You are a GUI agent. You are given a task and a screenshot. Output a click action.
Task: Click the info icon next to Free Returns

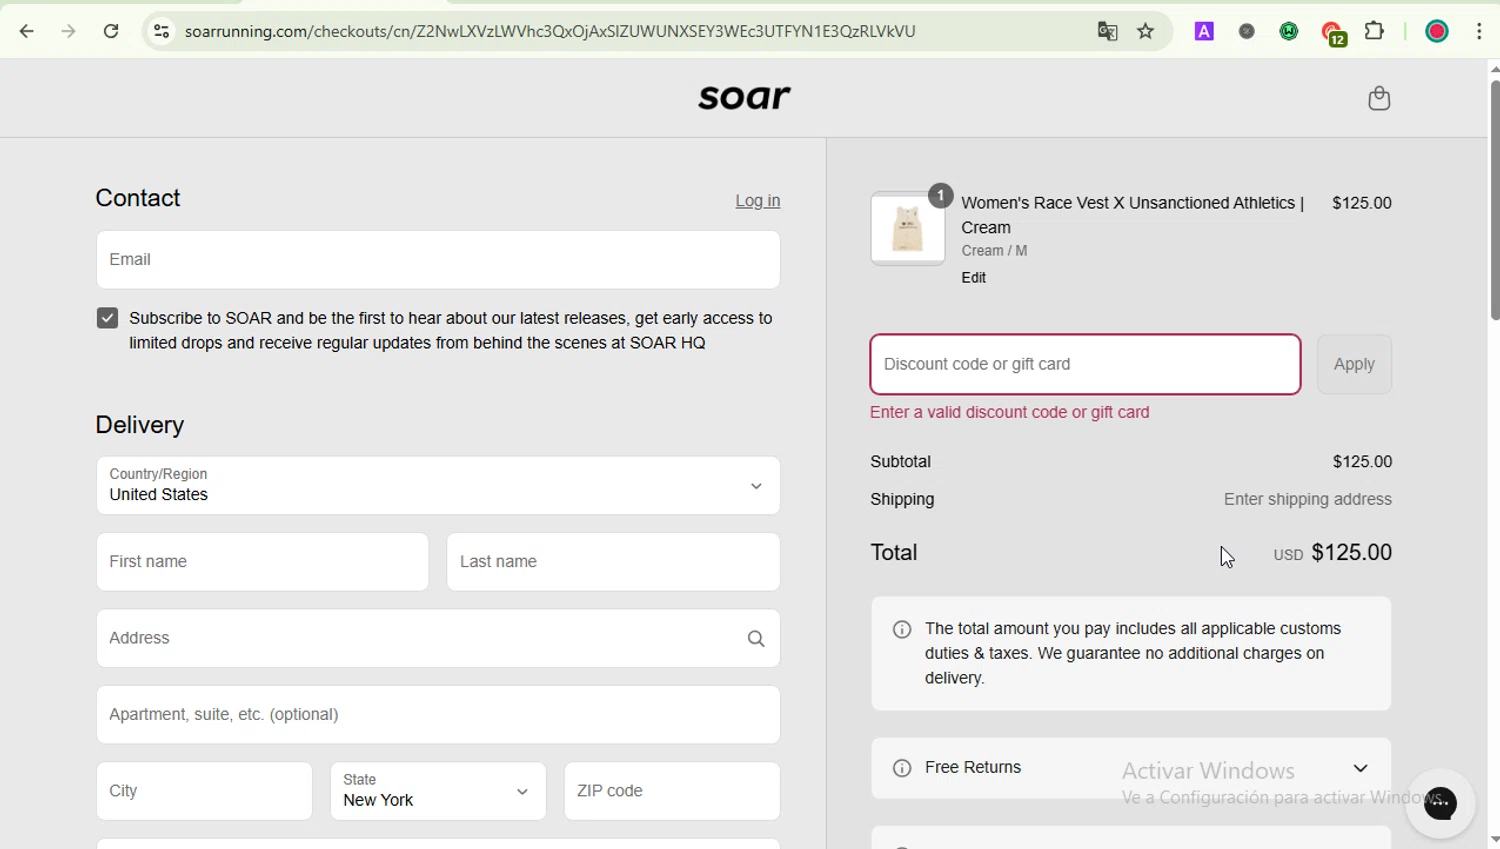[902, 768]
